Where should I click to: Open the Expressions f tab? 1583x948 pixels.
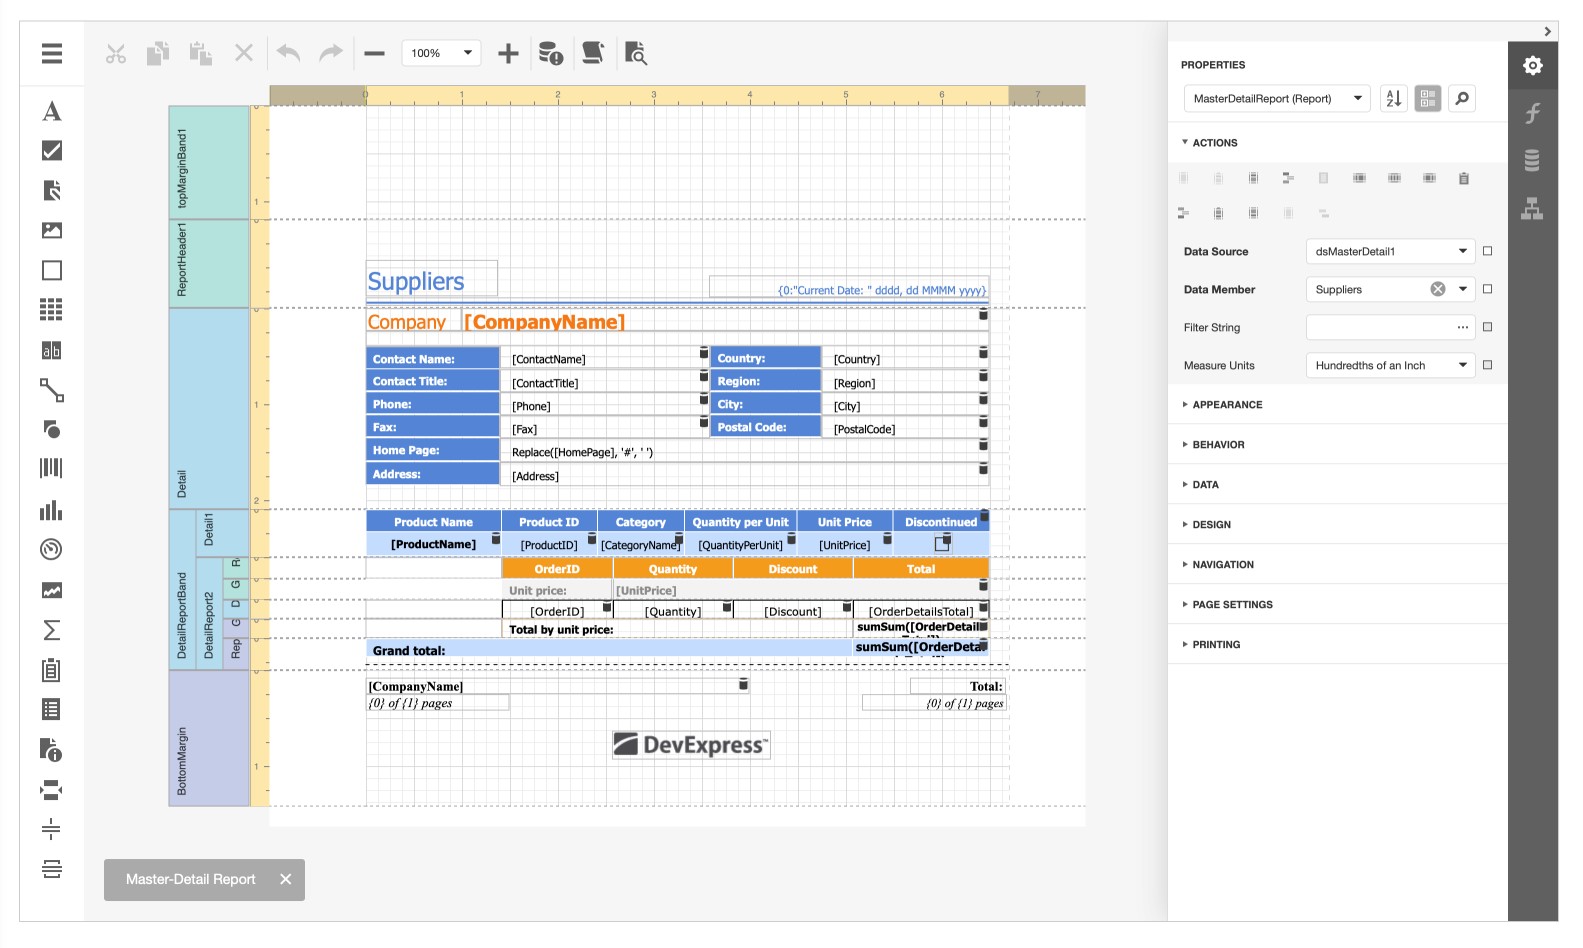click(1533, 113)
